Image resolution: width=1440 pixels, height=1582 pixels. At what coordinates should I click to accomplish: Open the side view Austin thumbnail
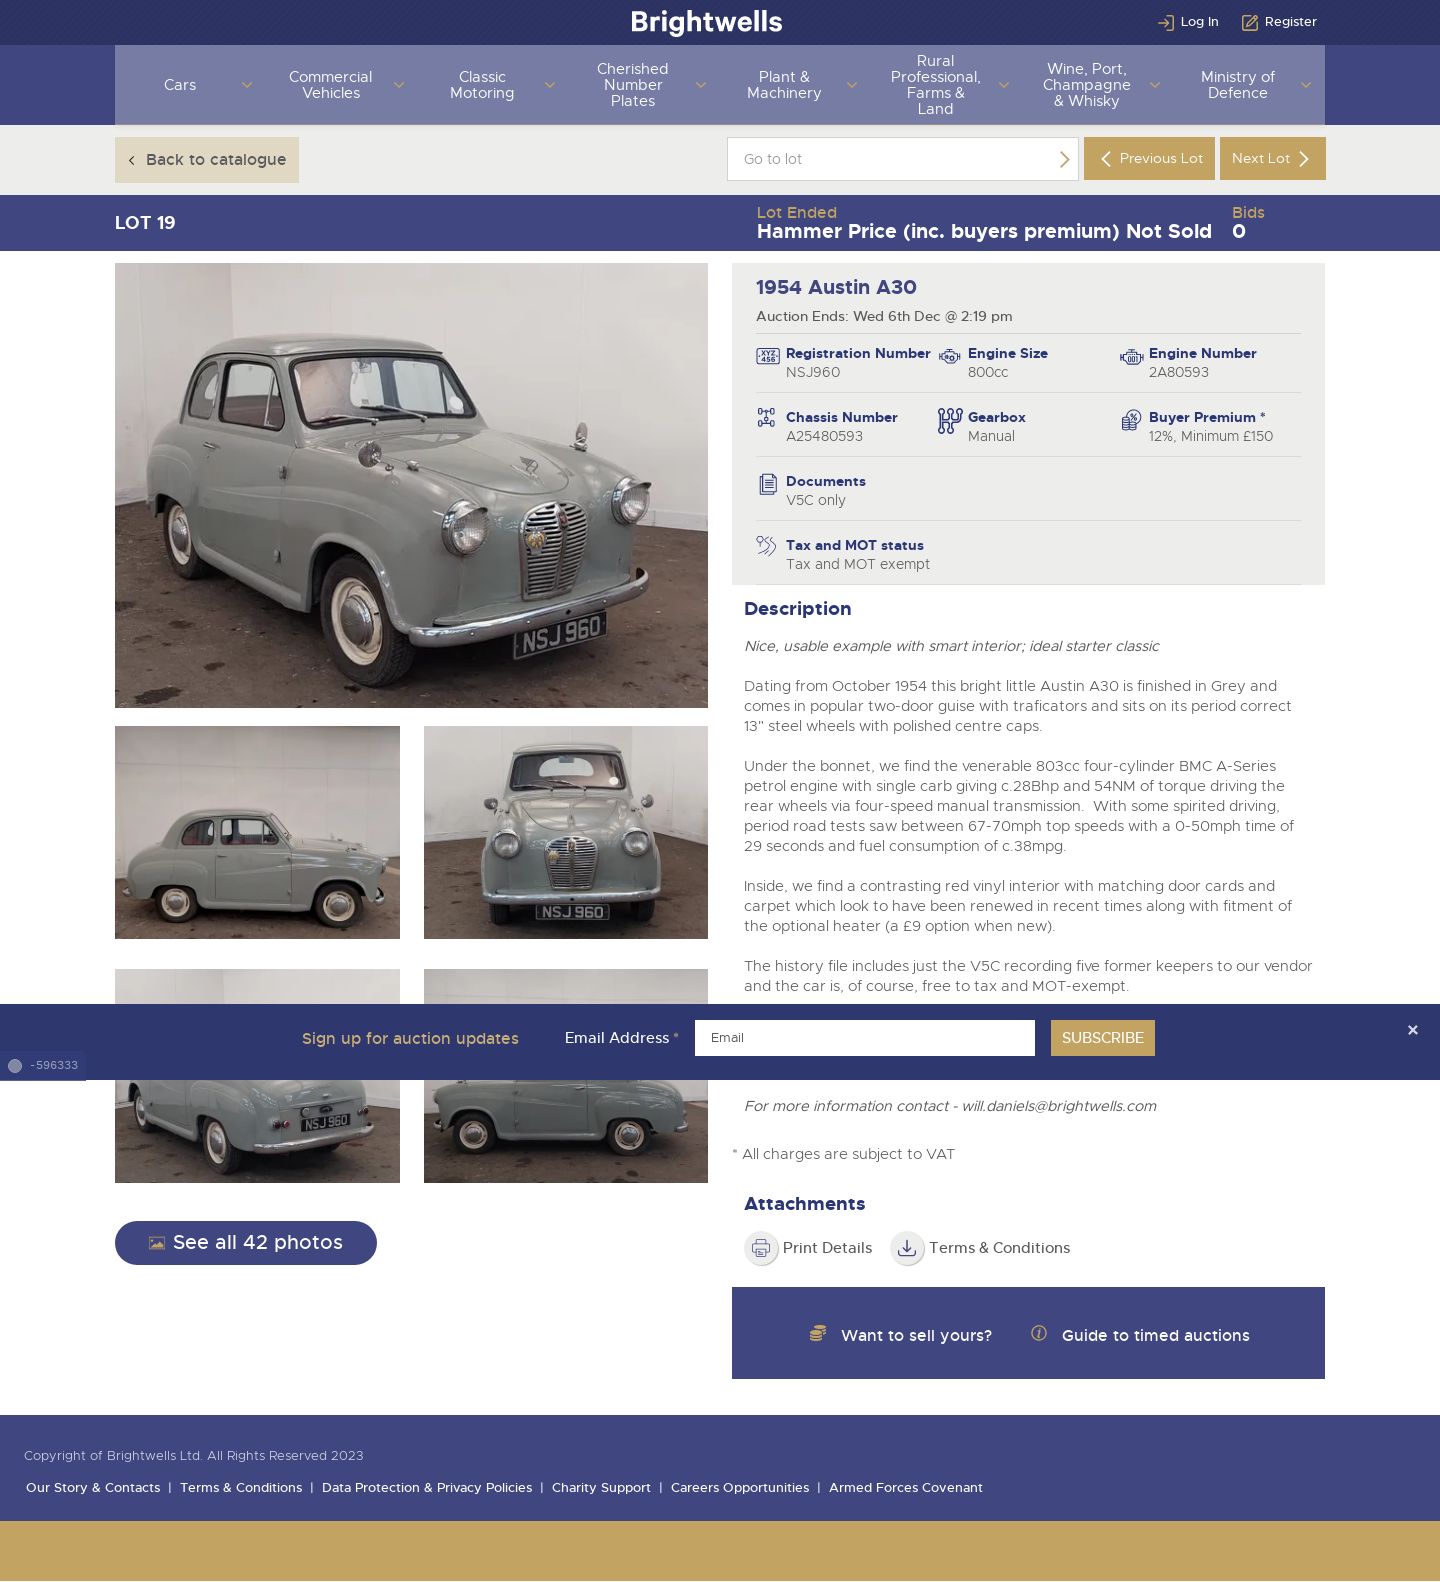tap(257, 833)
